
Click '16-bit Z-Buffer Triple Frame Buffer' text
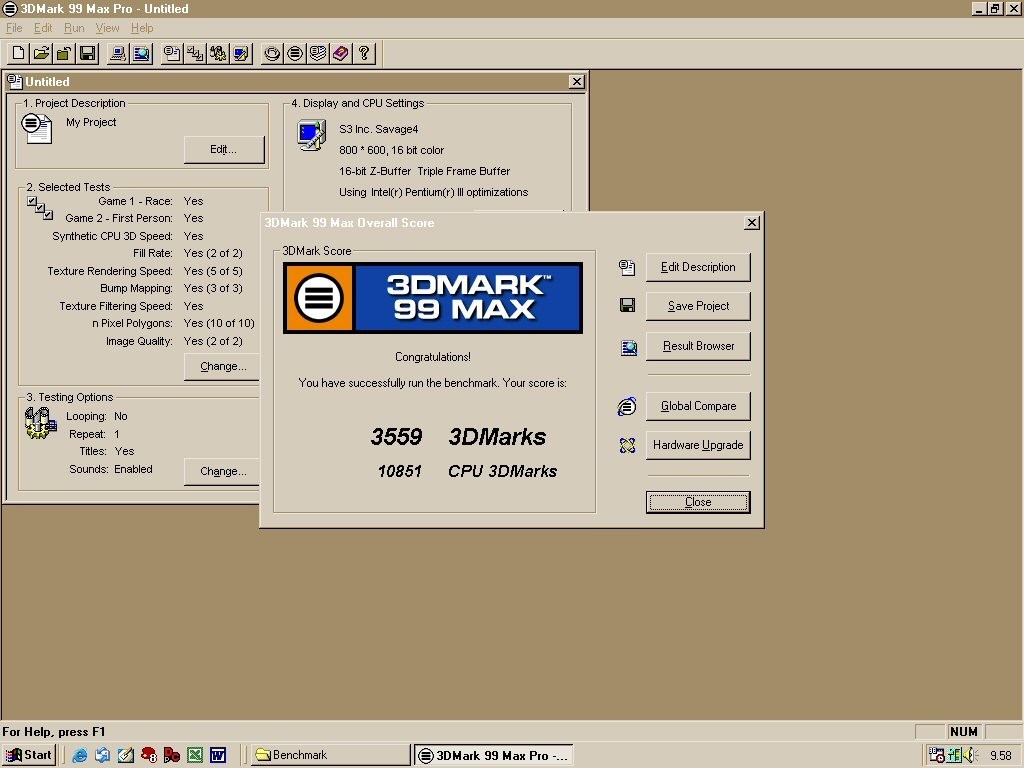[424, 171]
